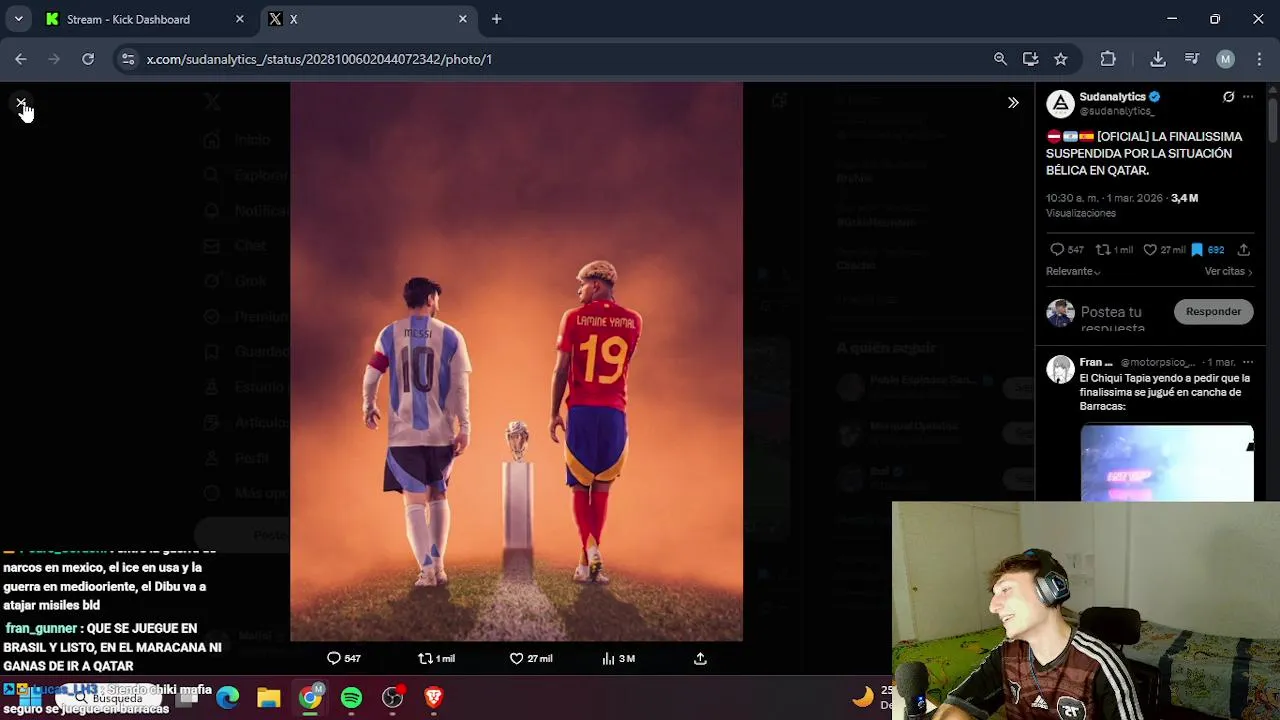Viewport: 1280px width, 720px height.
Task: Open the more menu on Fran's reply
Action: coord(1247,362)
